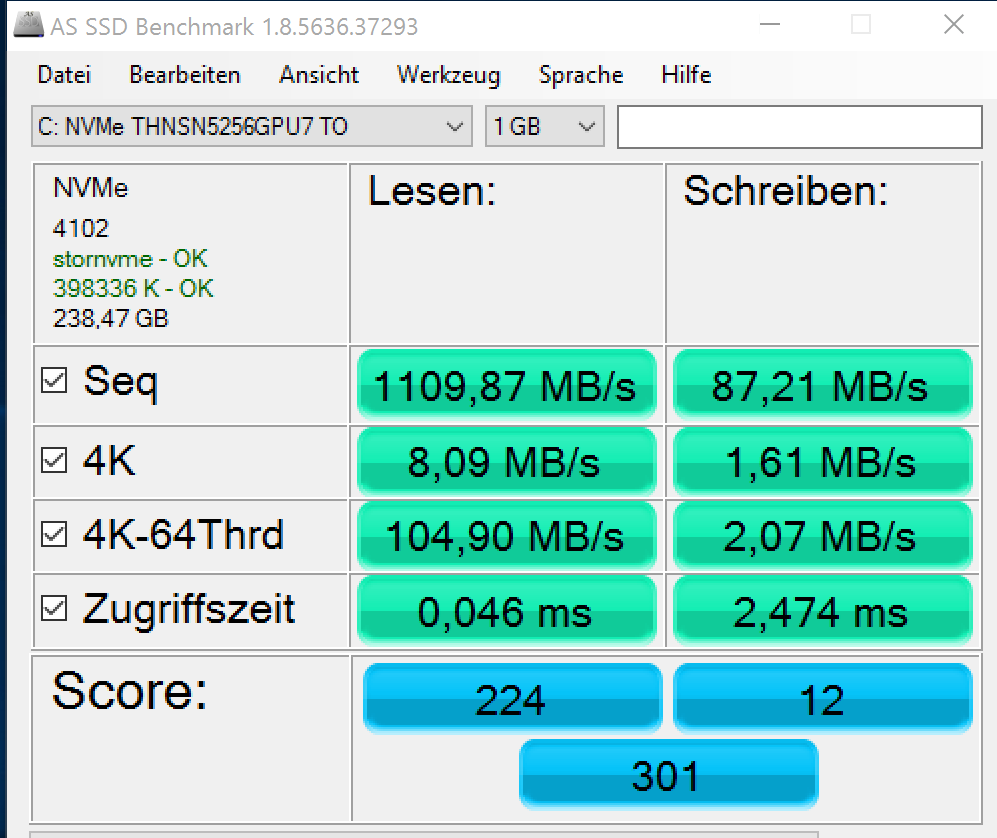The image size is (997, 838).
Task: Expand the drive selection dropdown
Action: coord(455,127)
